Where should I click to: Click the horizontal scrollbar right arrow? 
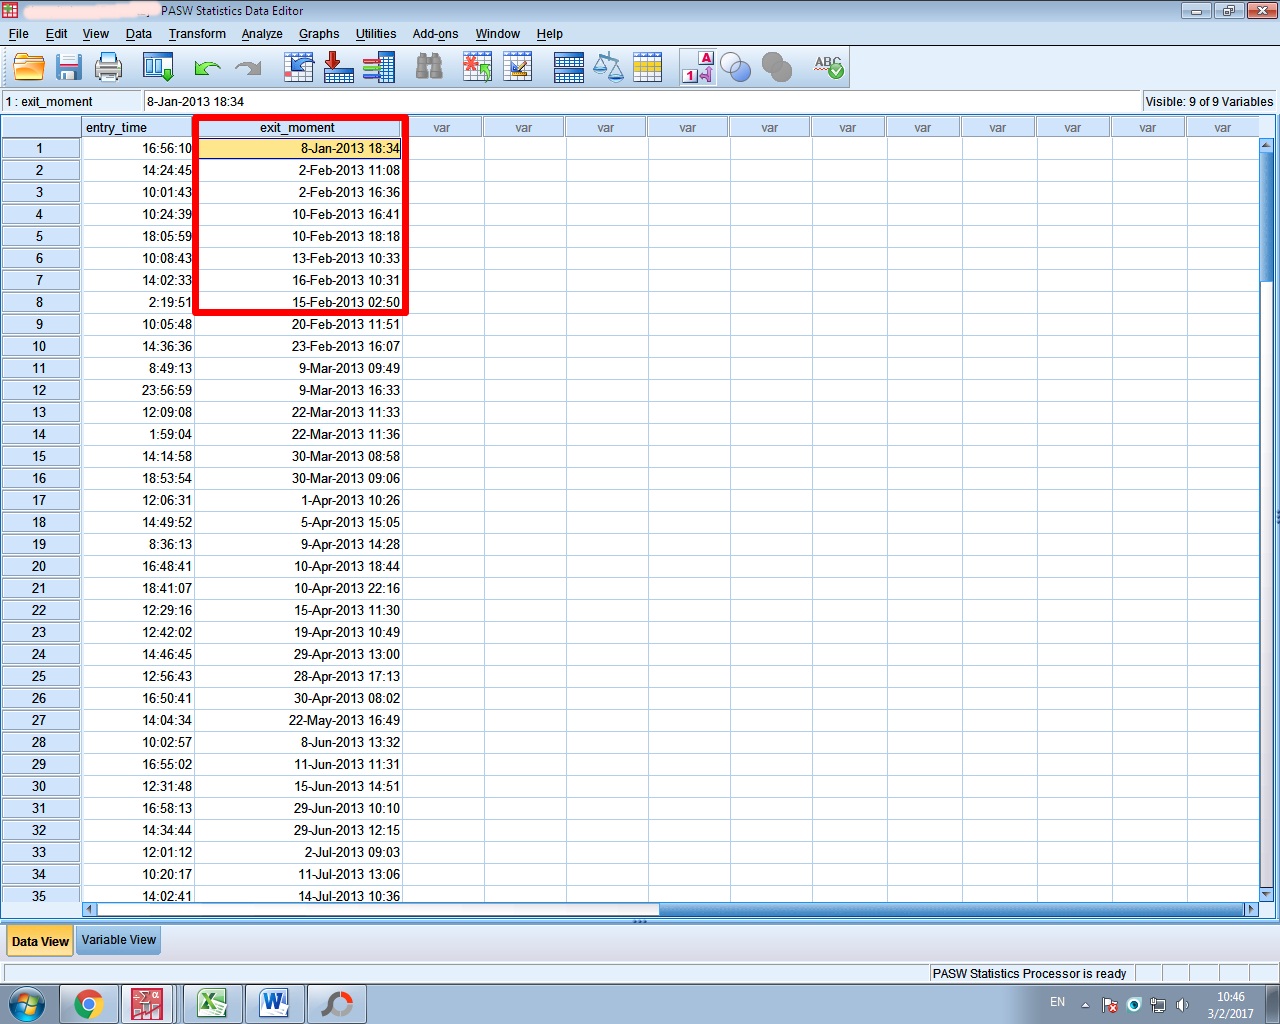tap(1250, 909)
